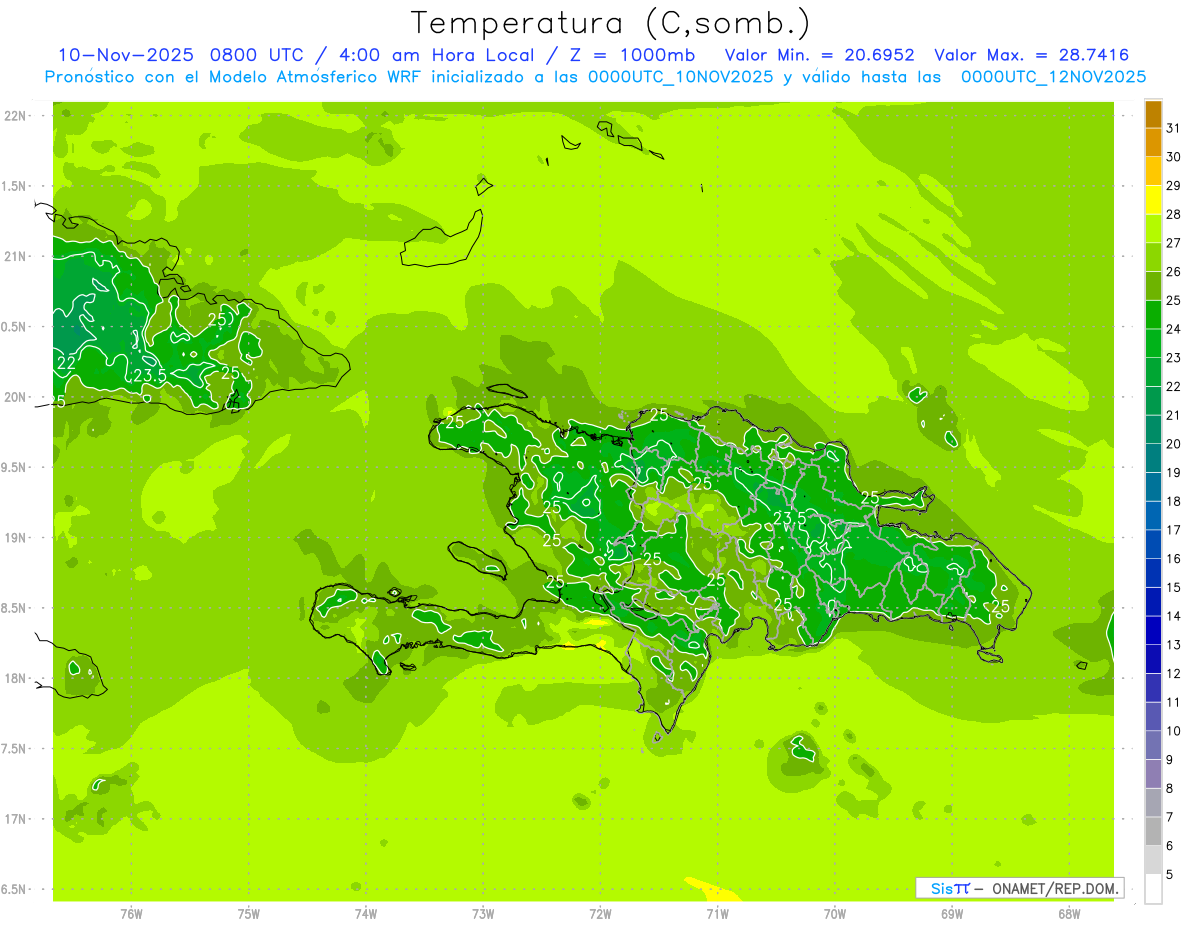
Task: Click the '10' color scale label
Action: [1174, 731]
